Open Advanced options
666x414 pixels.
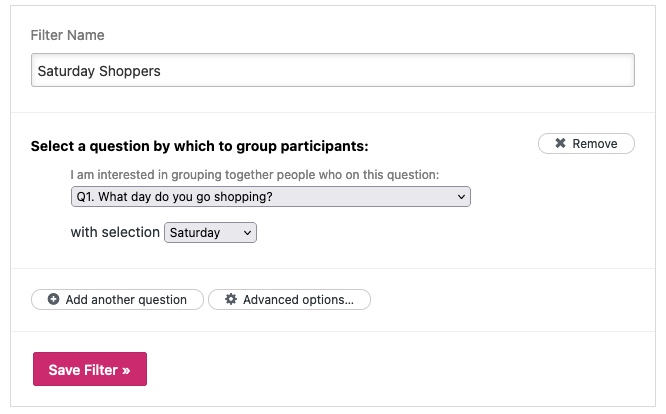click(289, 299)
